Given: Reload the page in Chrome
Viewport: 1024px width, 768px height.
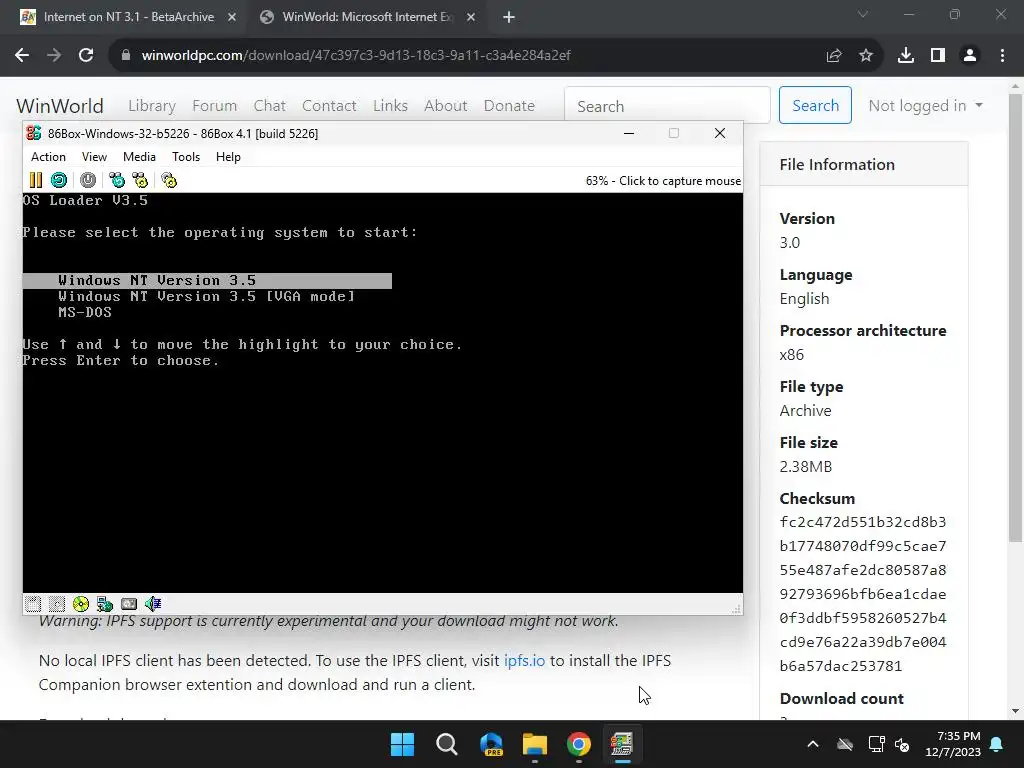Looking at the screenshot, I should pos(86,56).
